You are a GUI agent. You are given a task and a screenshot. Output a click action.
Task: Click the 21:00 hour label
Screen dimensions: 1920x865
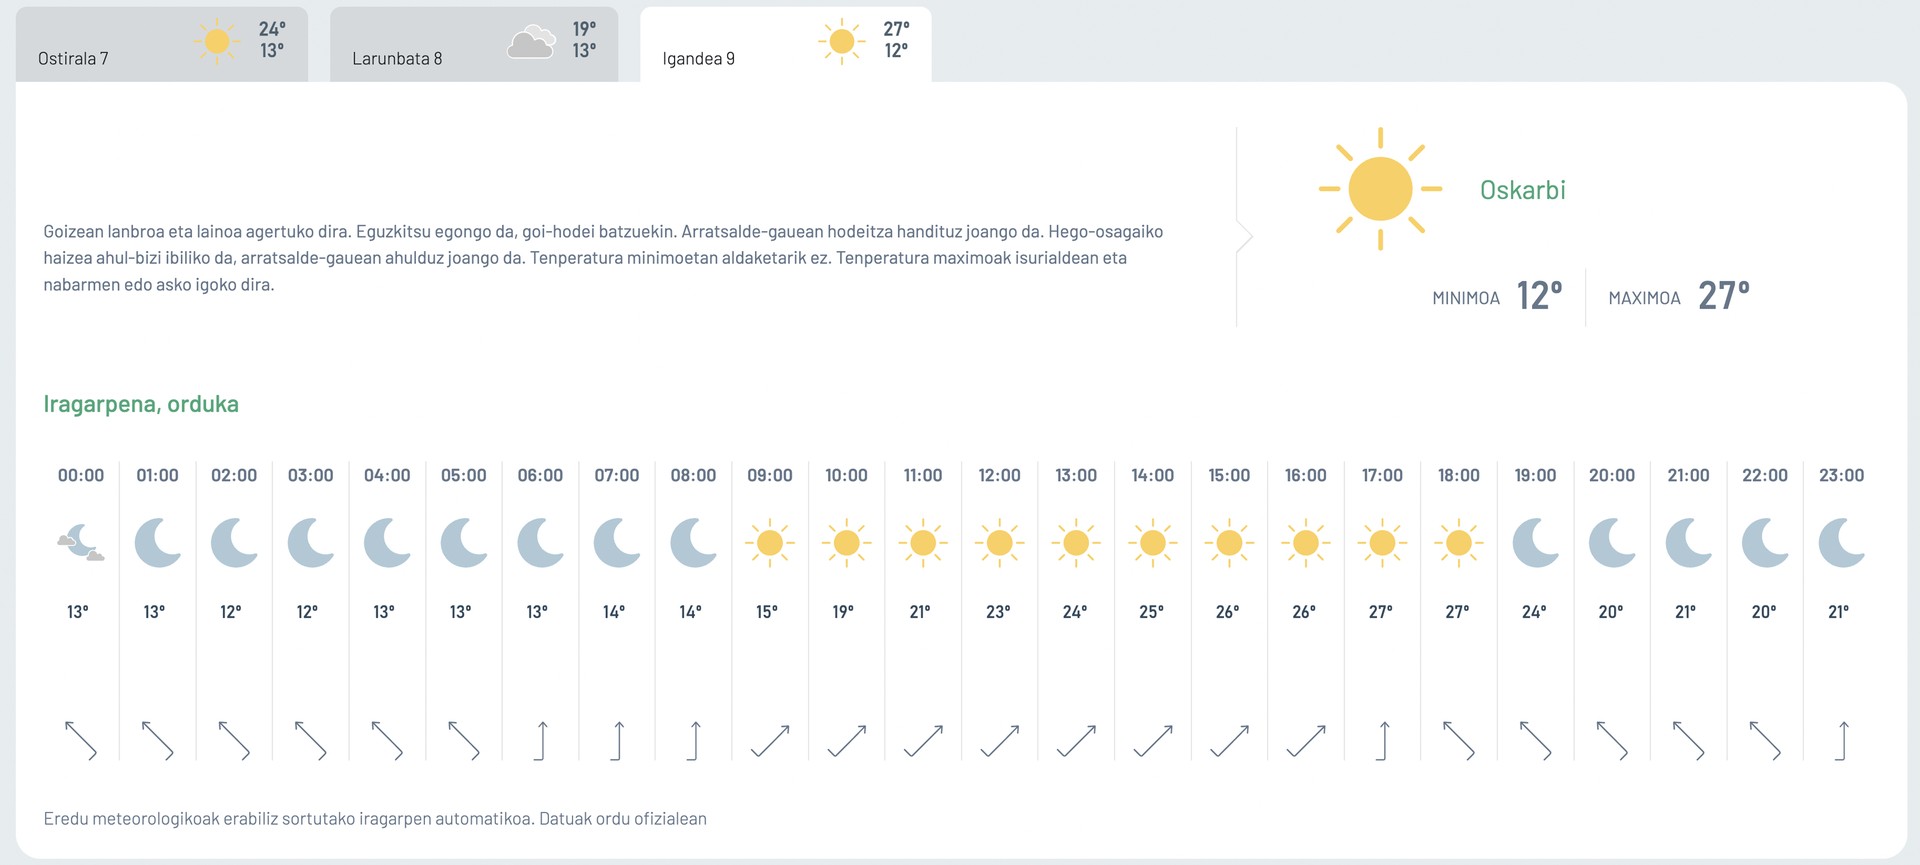point(1689,476)
